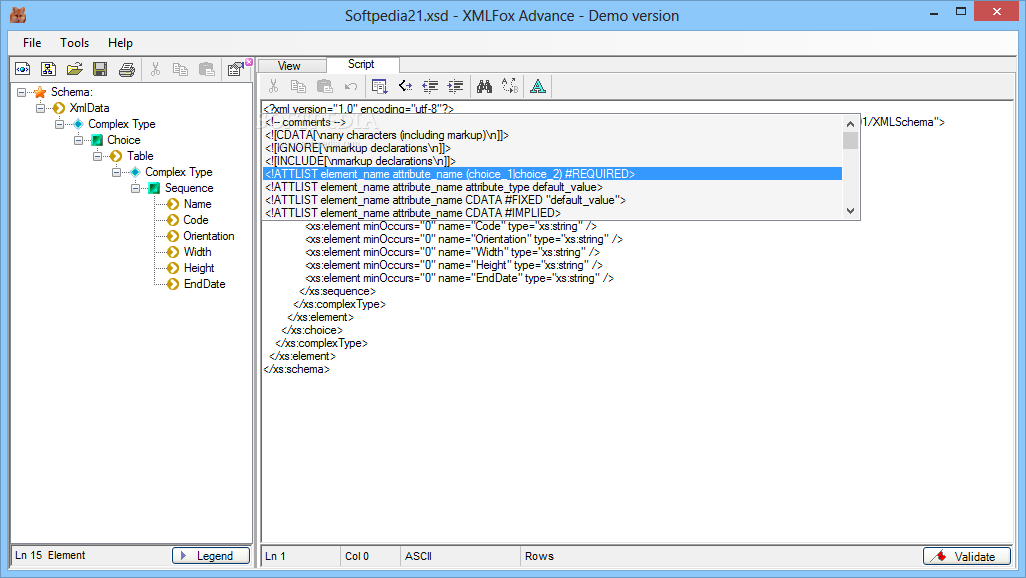1026x578 pixels.
Task: Switch to the Script tab
Action: pyautogui.click(x=361, y=64)
